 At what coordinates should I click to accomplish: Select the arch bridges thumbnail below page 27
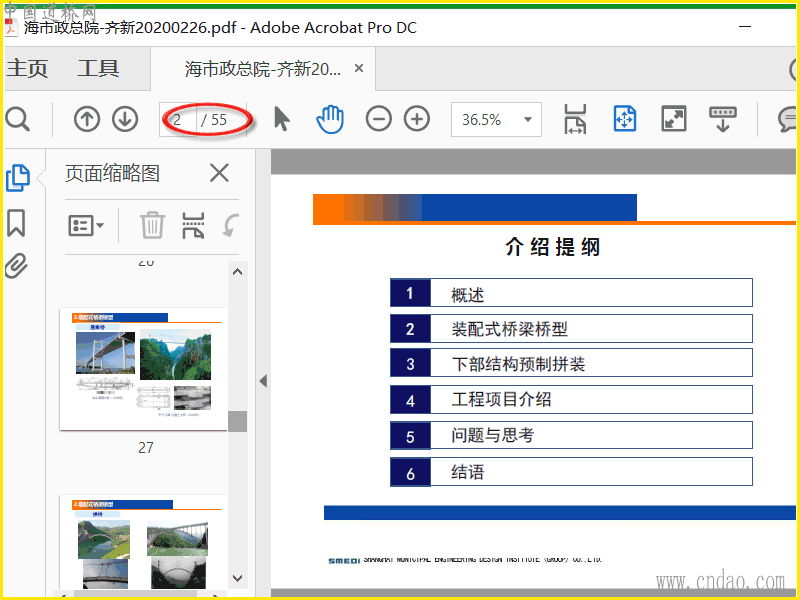pyautogui.click(x=143, y=542)
